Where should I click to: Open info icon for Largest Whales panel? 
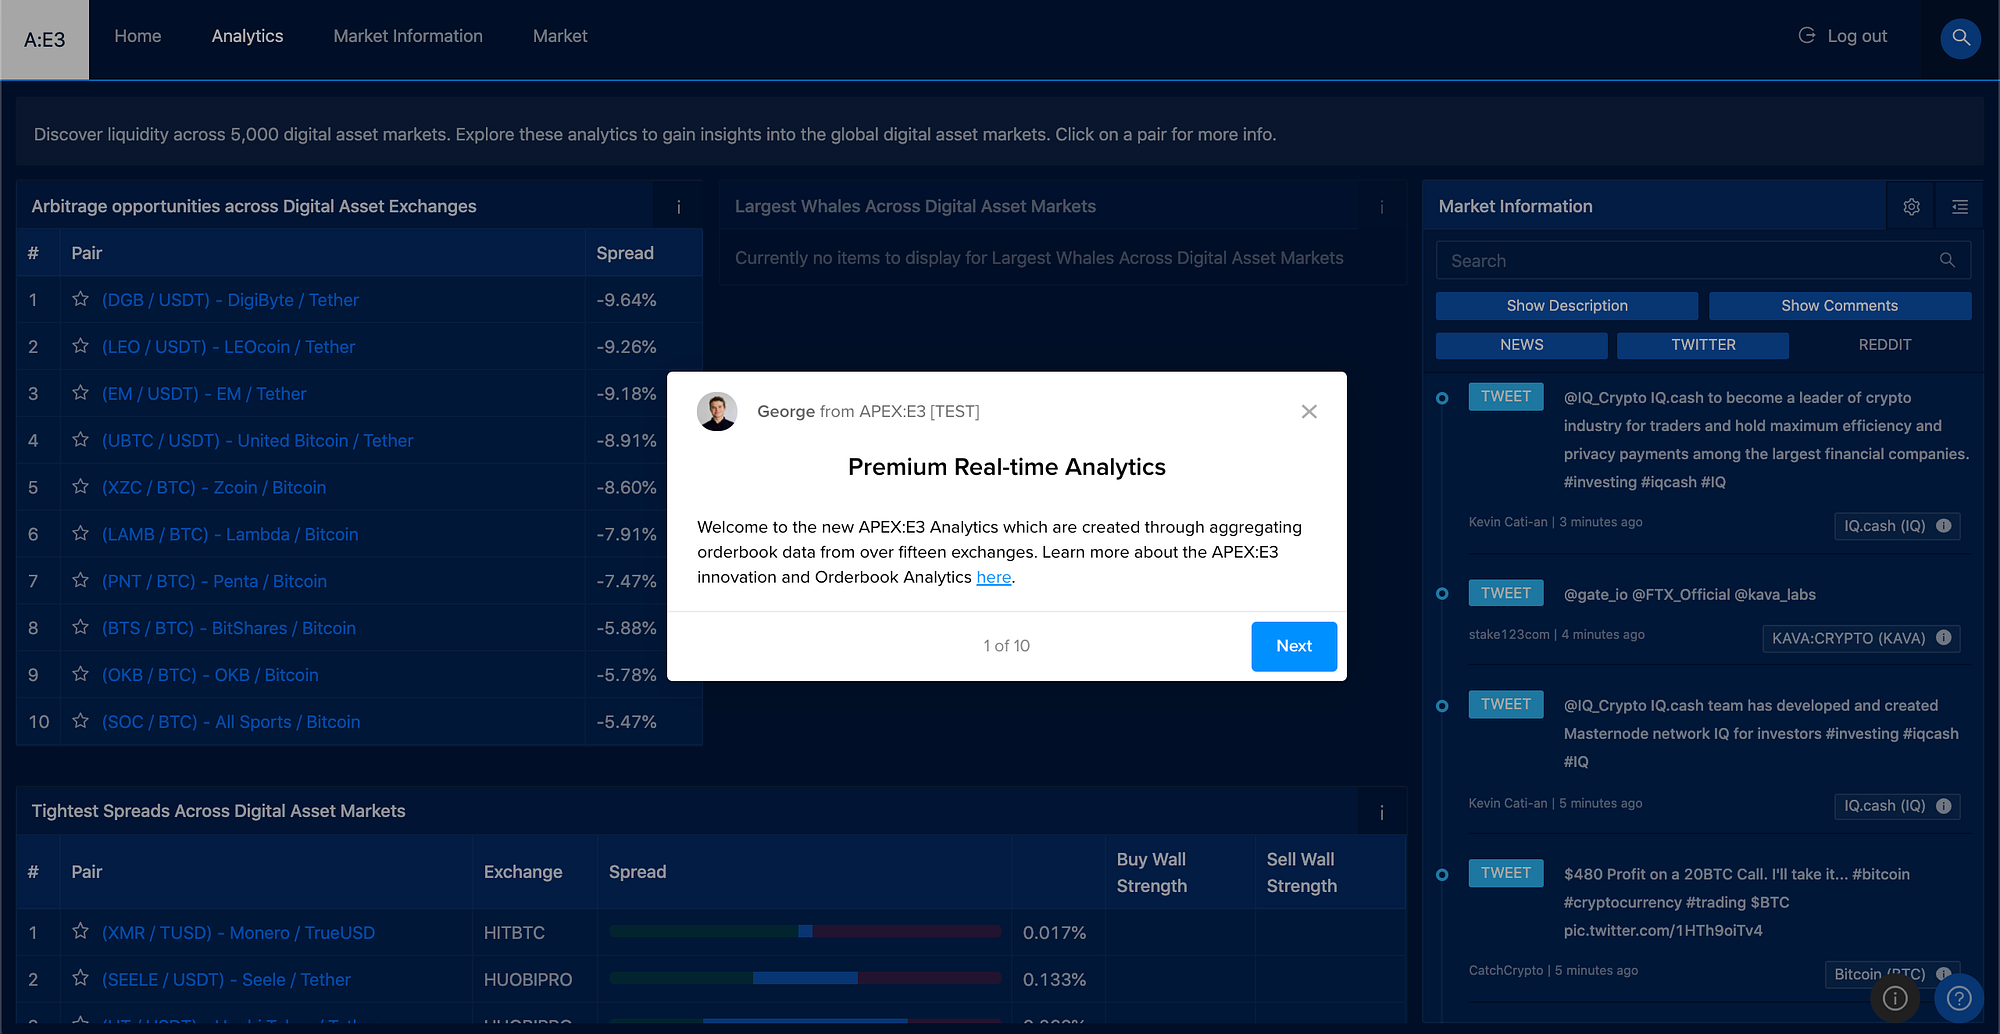1381,206
